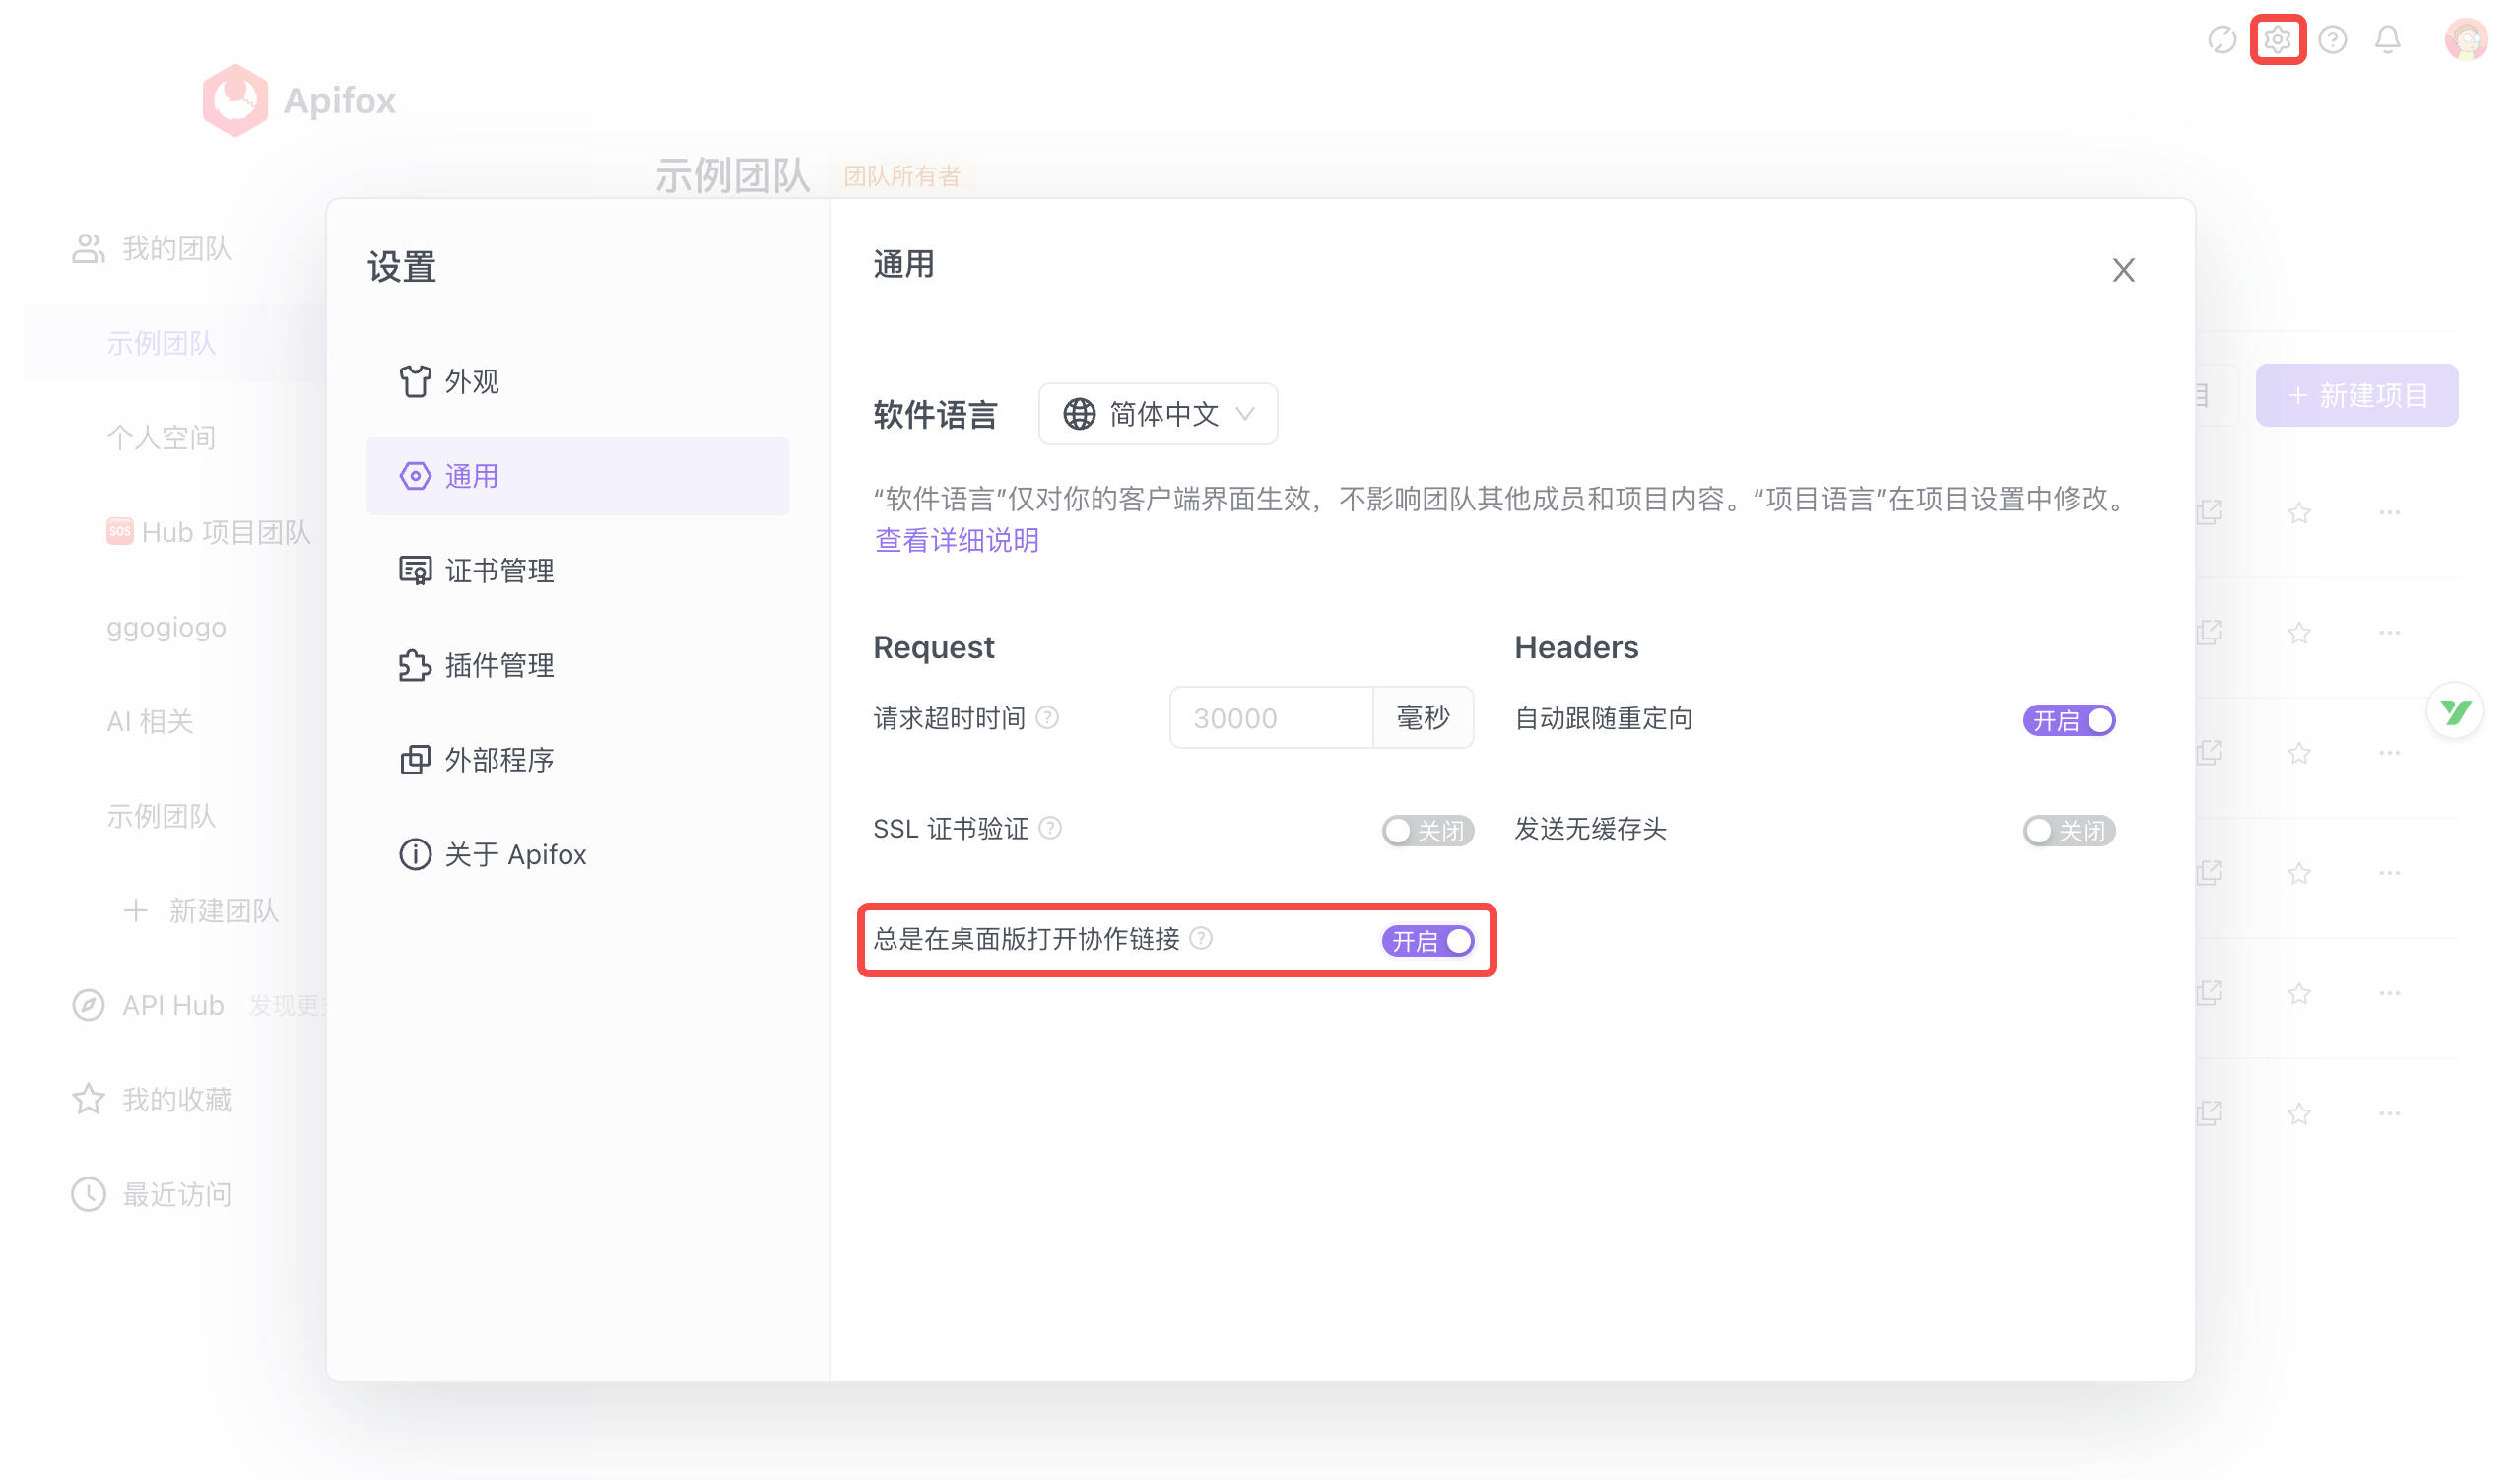Click the settings gear icon in top bar
Image resolution: width=2520 pixels, height=1480 pixels.
(2277, 40)
